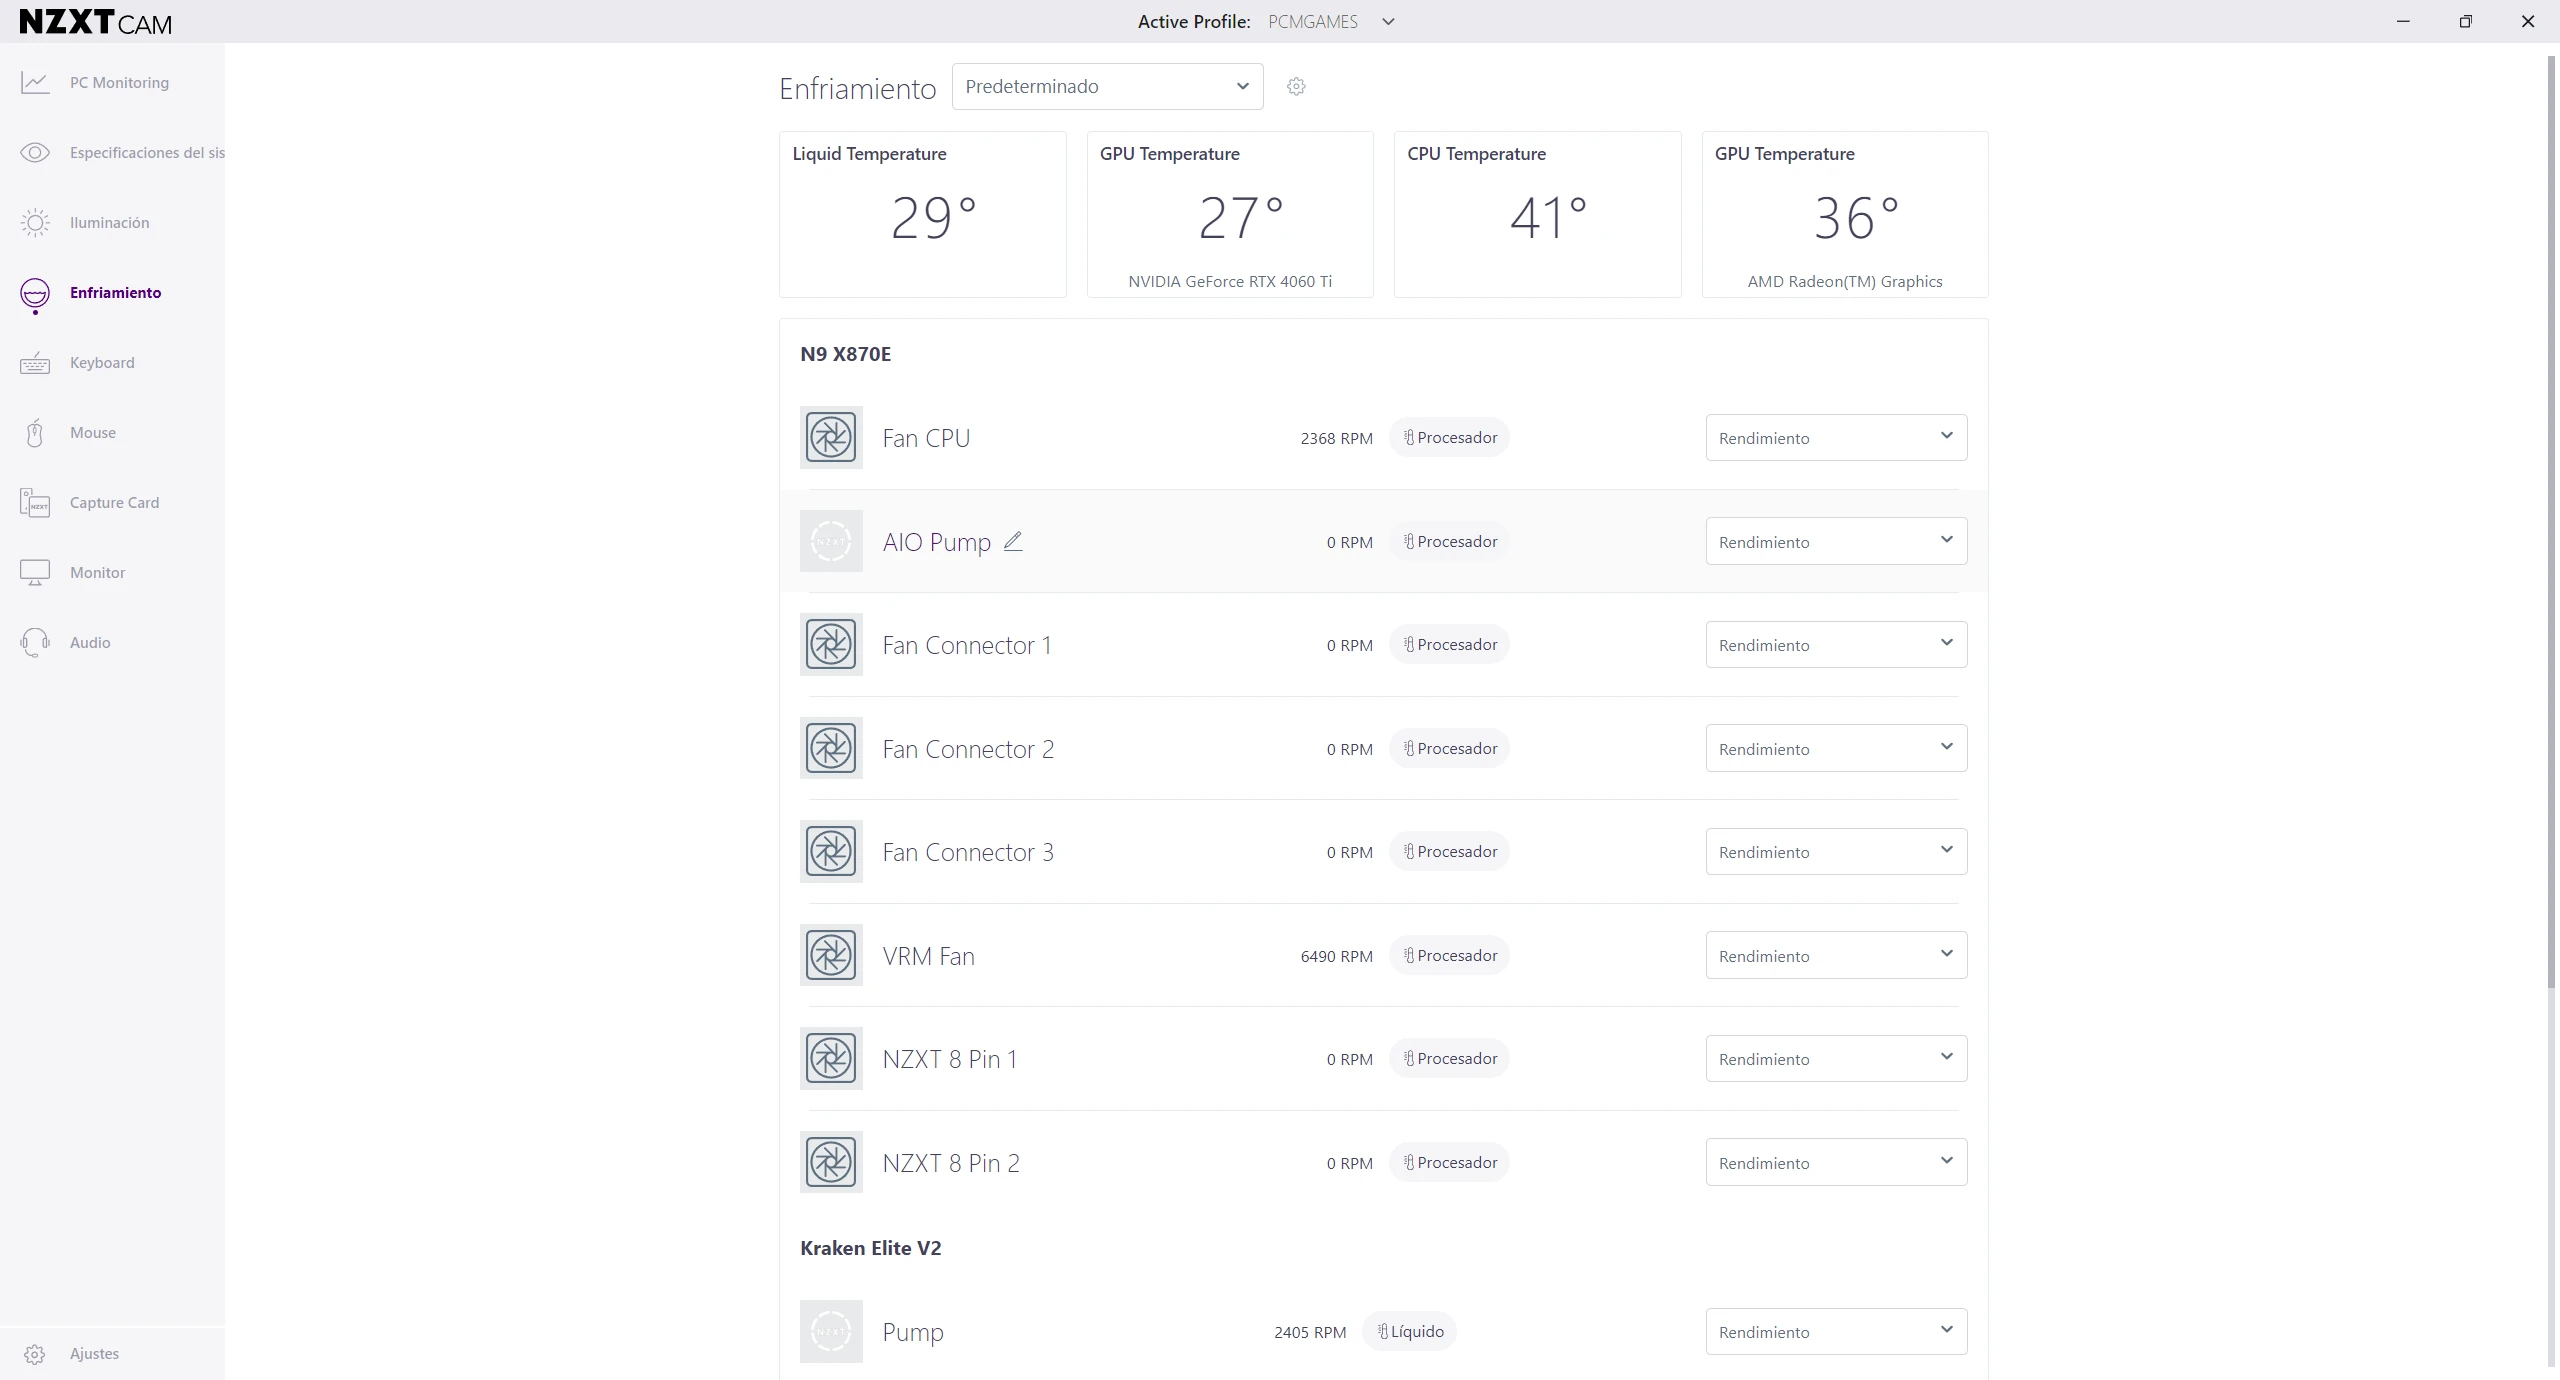Click the Monitor icon in sidebar
The width and height of the screenshot is (2560, 1380).
(x=35, y=573)
